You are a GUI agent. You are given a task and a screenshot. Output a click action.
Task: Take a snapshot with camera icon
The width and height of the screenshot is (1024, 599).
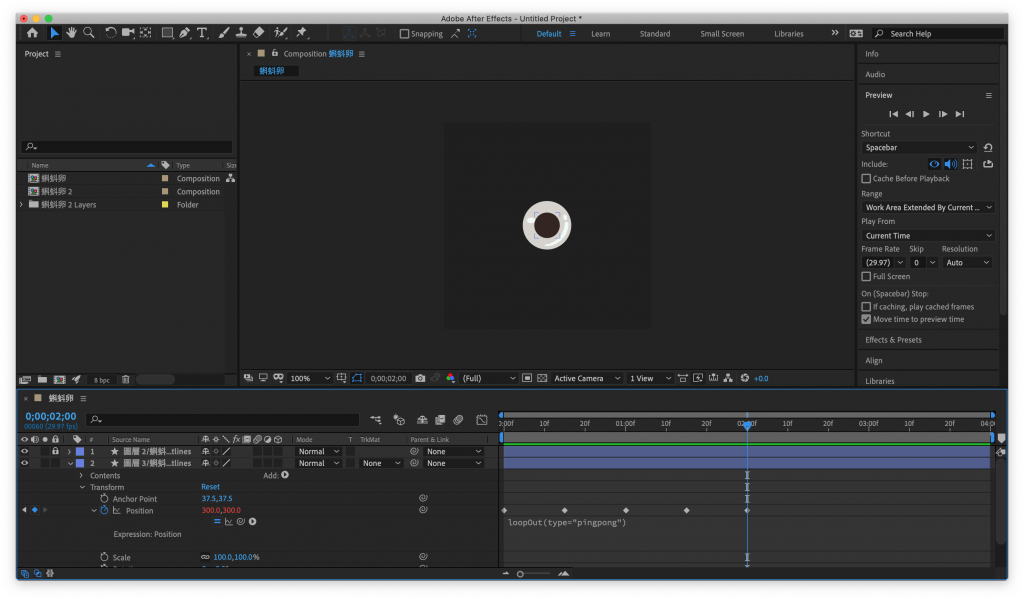420,378
